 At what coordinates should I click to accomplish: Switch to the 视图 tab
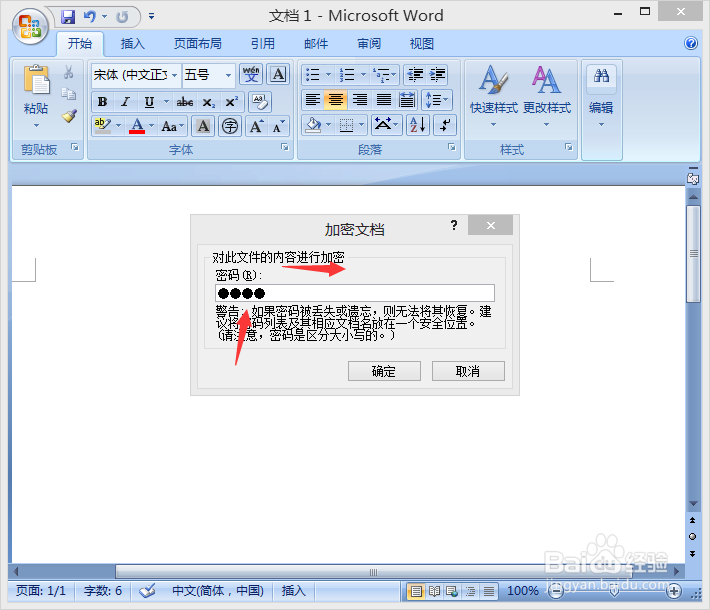click(422, 43)
